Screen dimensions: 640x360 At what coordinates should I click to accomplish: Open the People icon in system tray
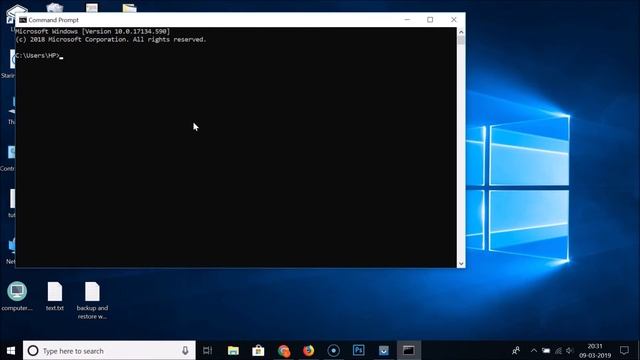coord(516,351)
